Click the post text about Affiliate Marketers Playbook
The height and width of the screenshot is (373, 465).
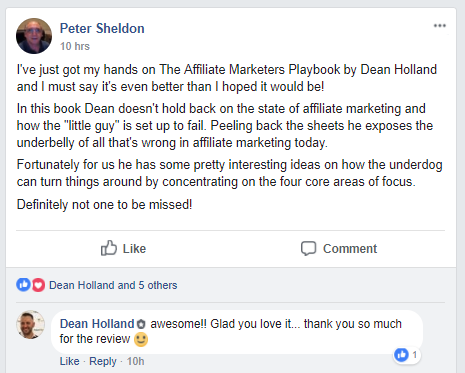[x=227, y=78]
